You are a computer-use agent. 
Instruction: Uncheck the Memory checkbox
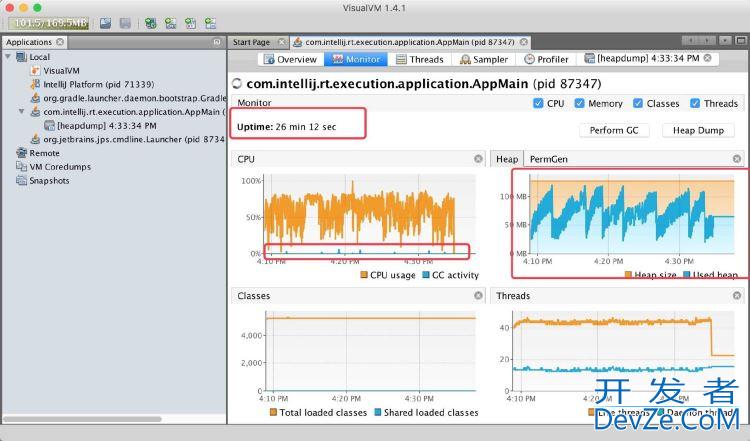(x=579, y=103)
